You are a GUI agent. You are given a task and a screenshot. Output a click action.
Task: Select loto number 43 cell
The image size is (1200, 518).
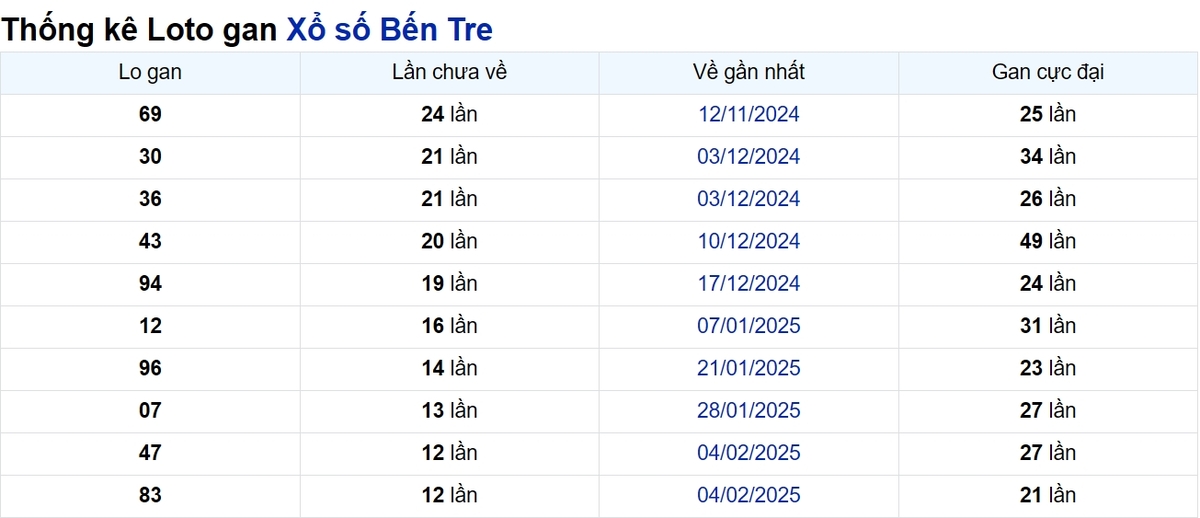150,241
